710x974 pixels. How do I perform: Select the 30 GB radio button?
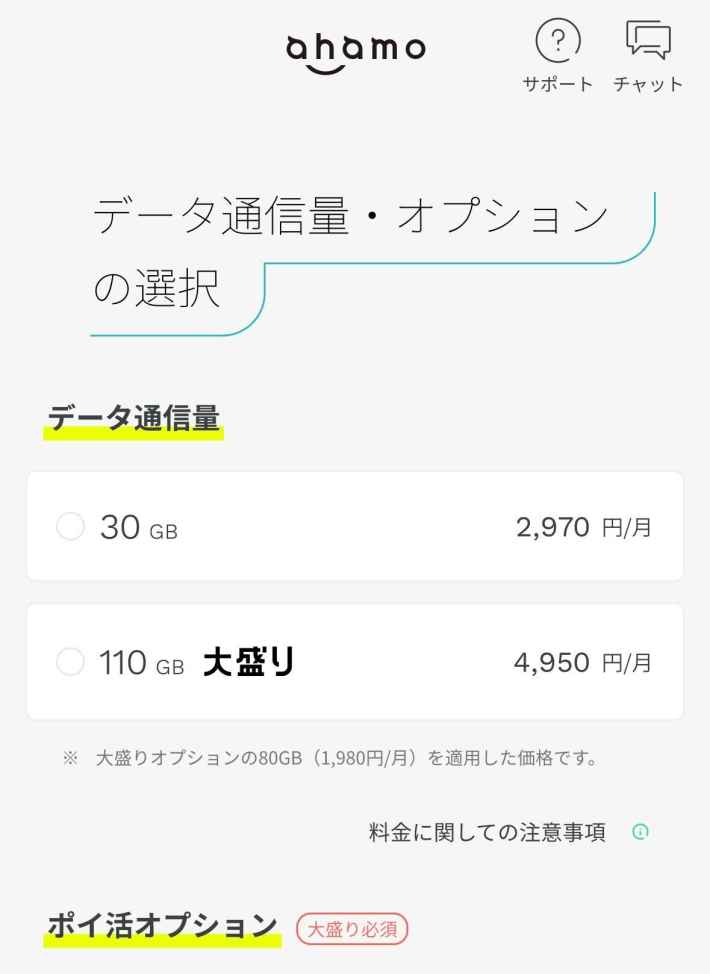point(71,526)
